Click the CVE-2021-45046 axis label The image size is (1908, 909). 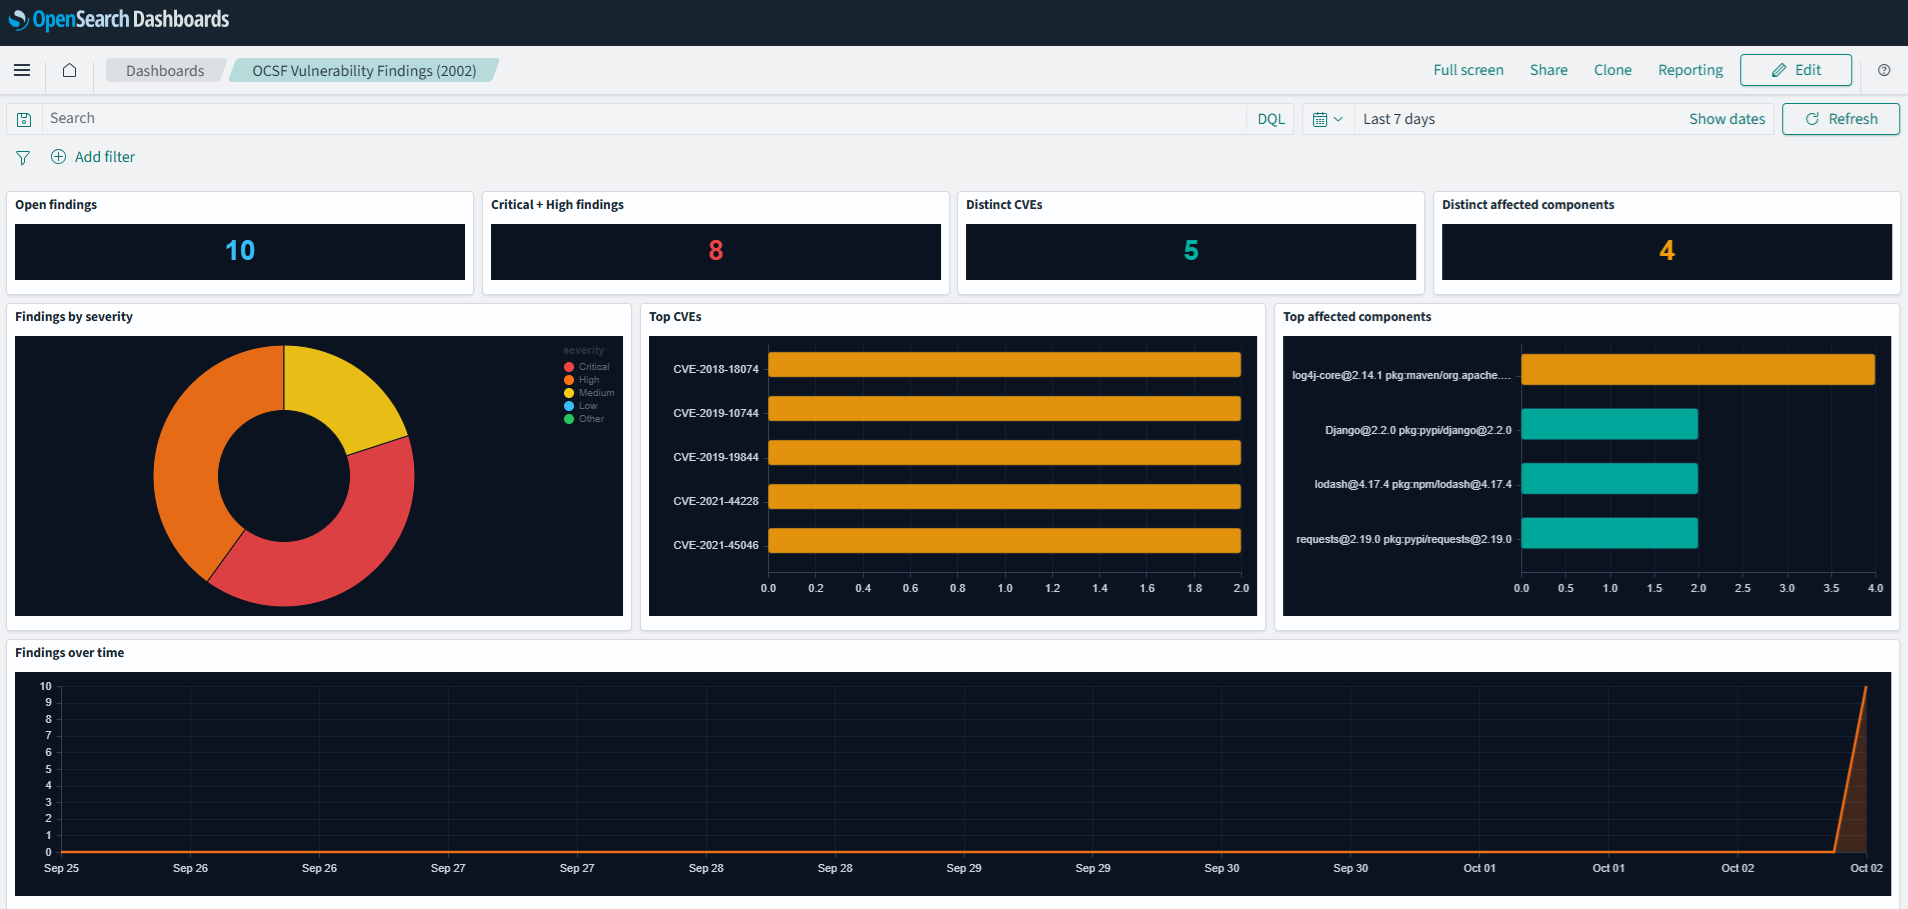(x=716, y=545)
